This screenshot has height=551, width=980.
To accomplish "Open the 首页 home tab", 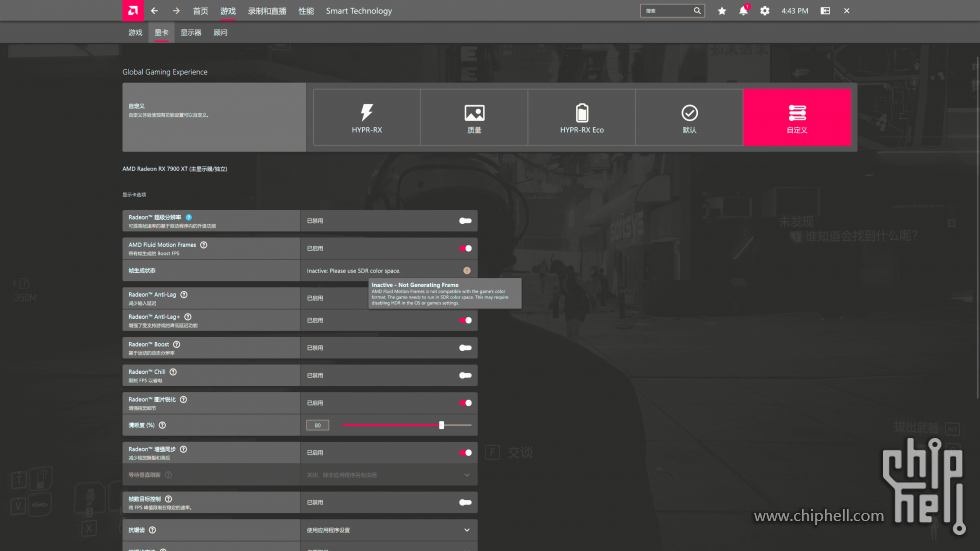I will pos(201,11).
